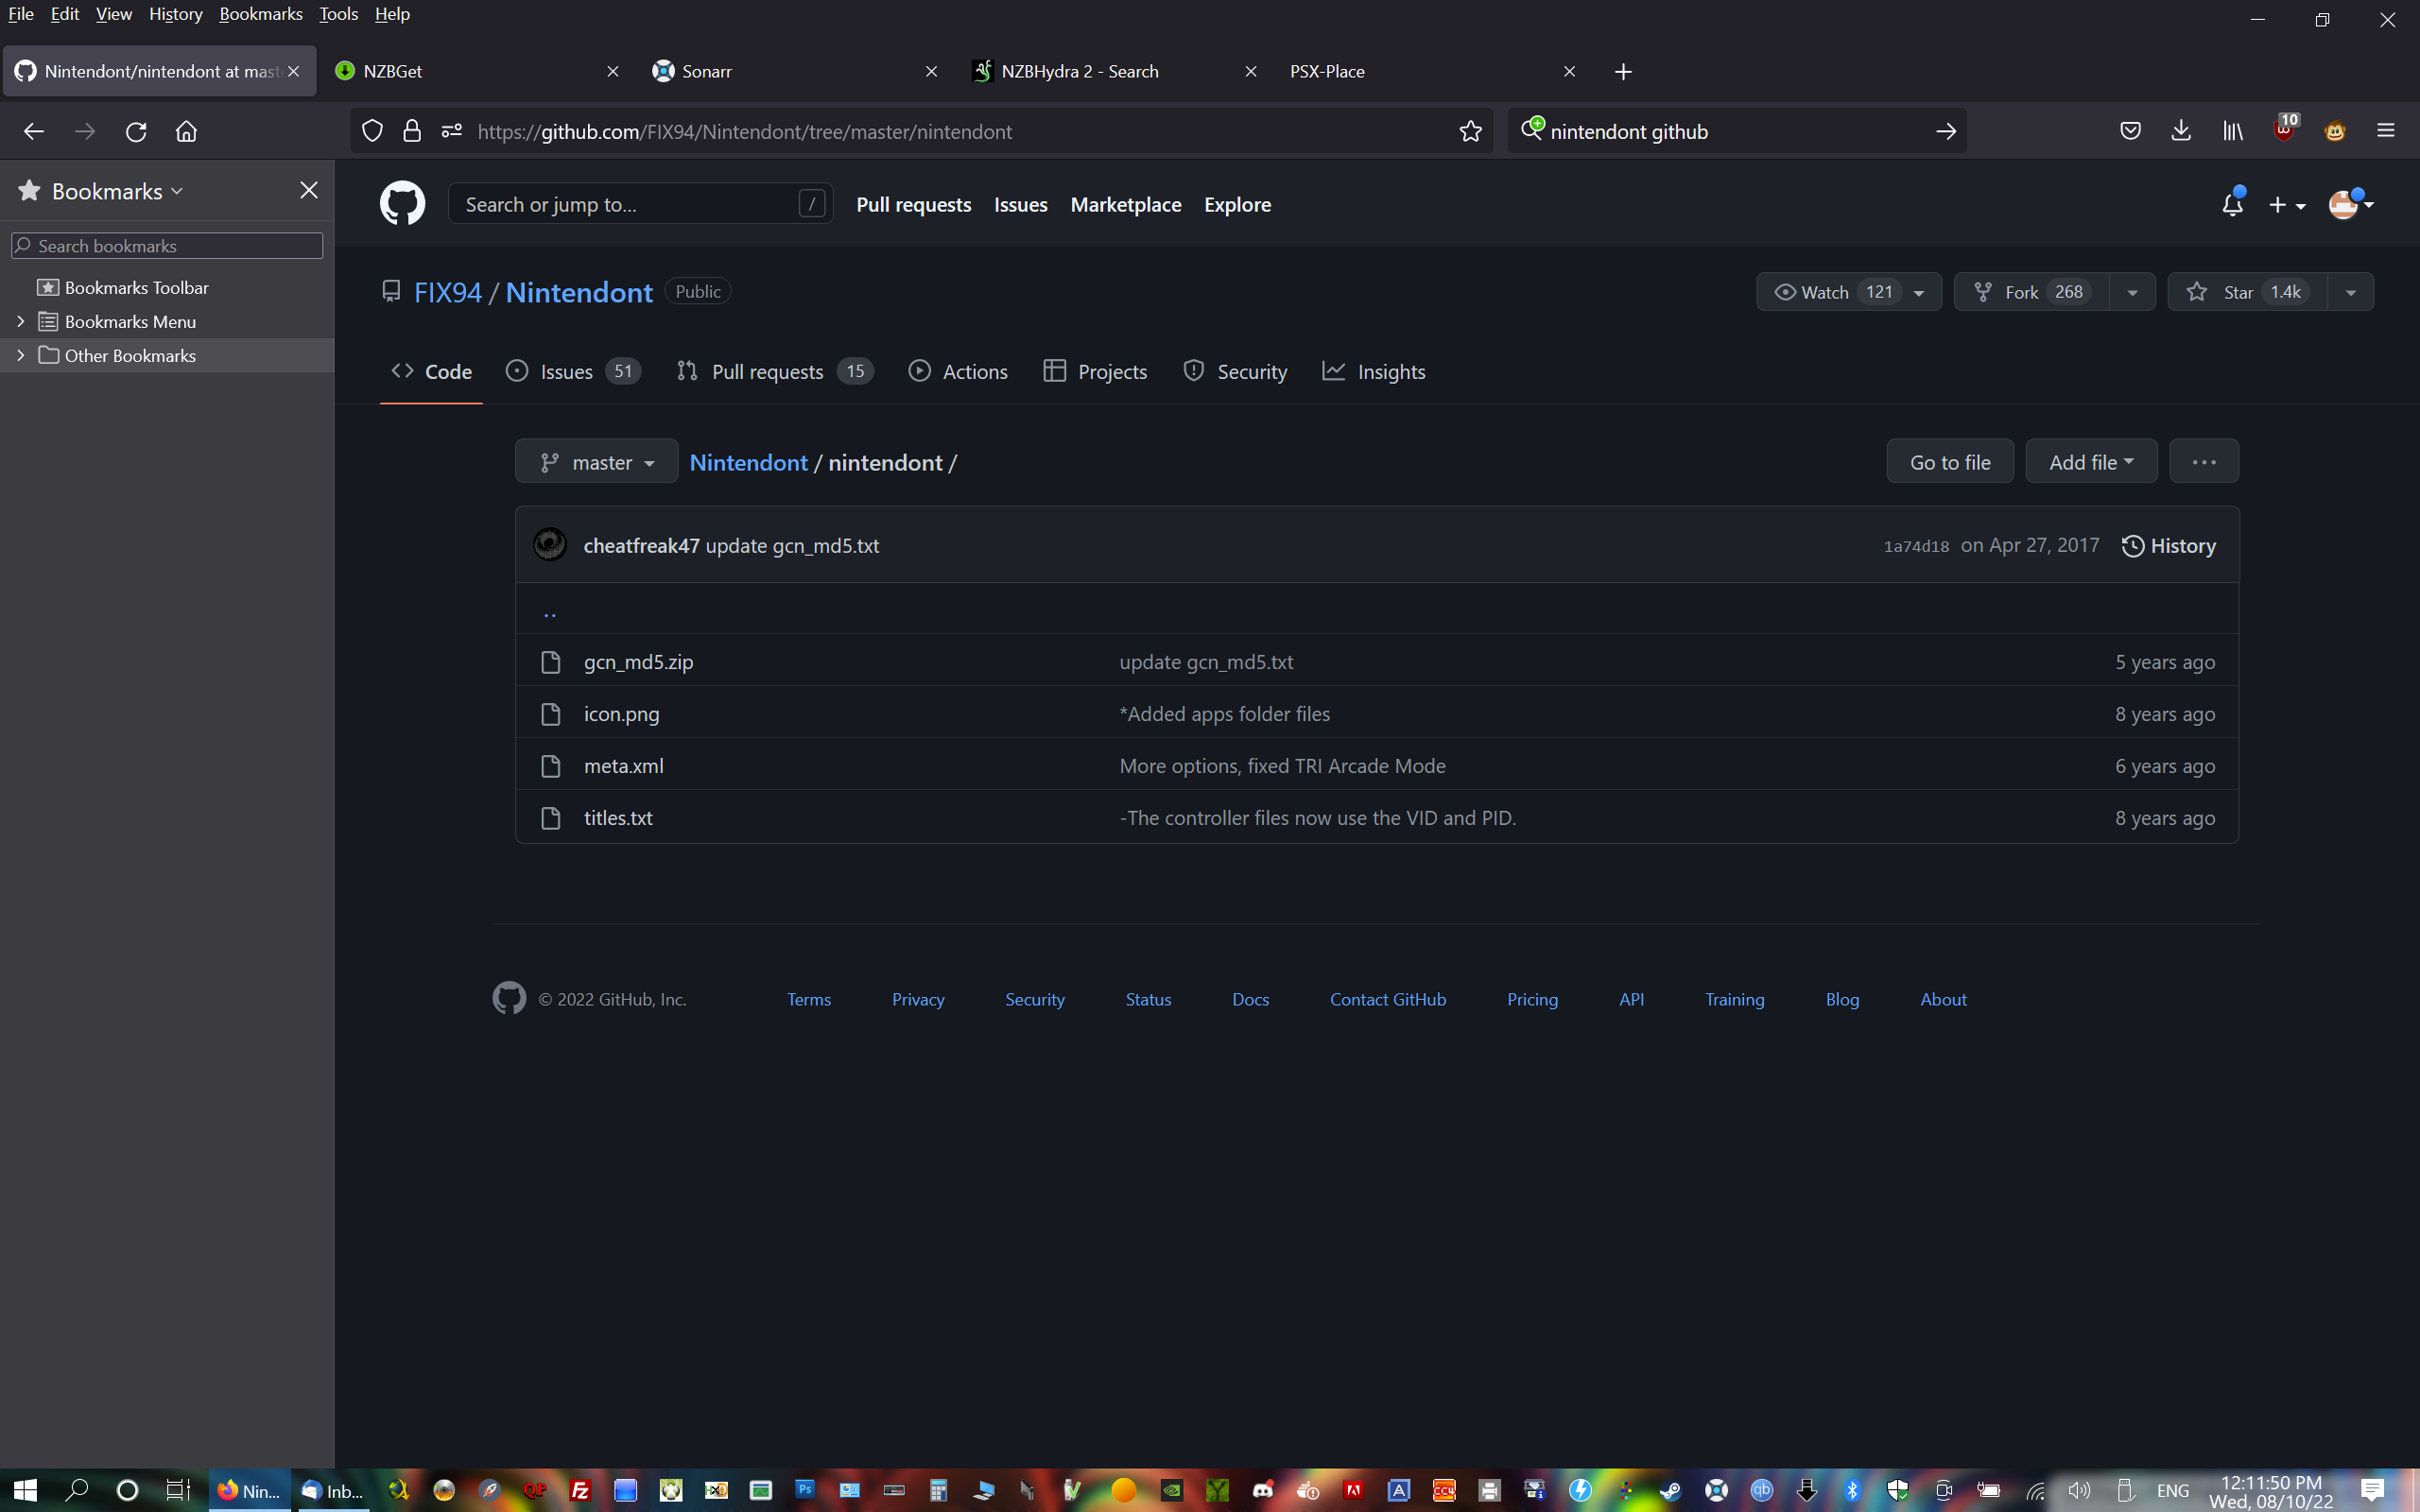Click the Search bookmarks field

167,246
